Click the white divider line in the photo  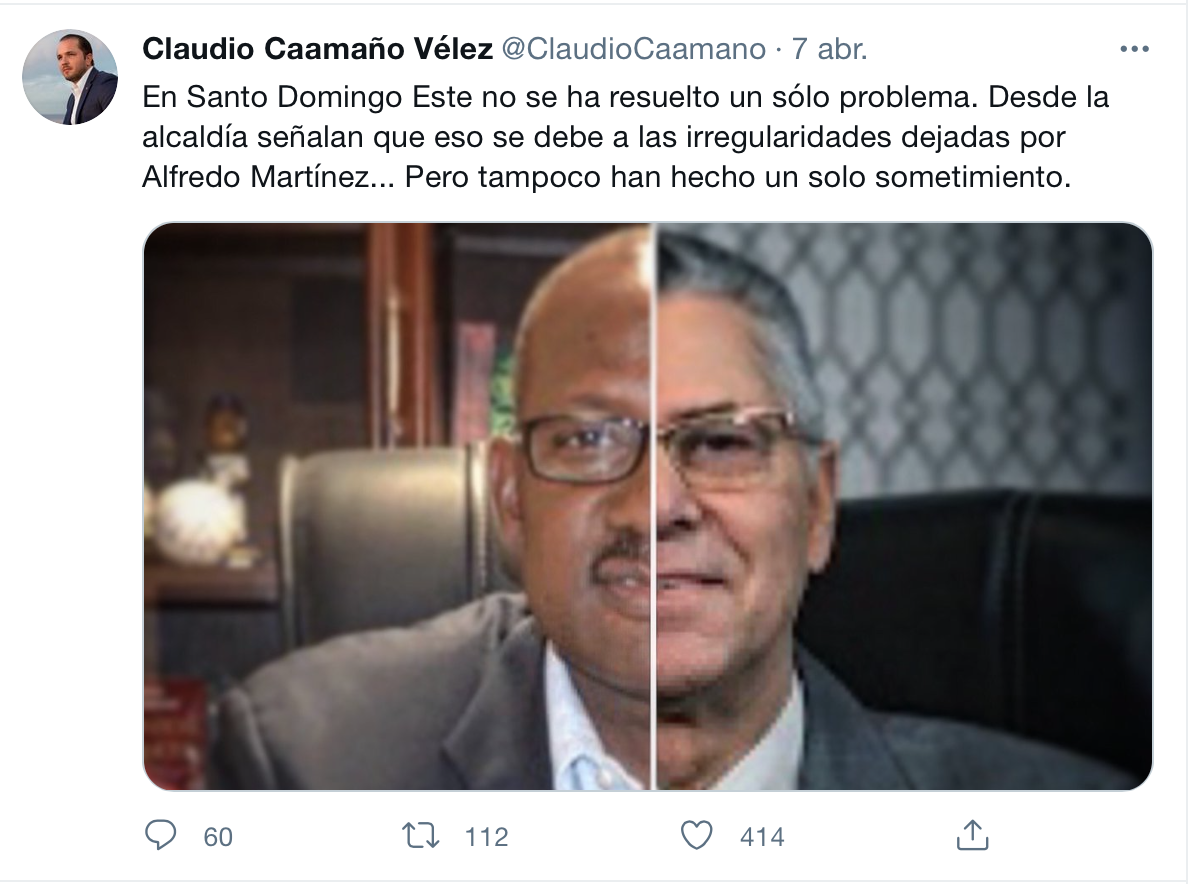coord(654,506)
